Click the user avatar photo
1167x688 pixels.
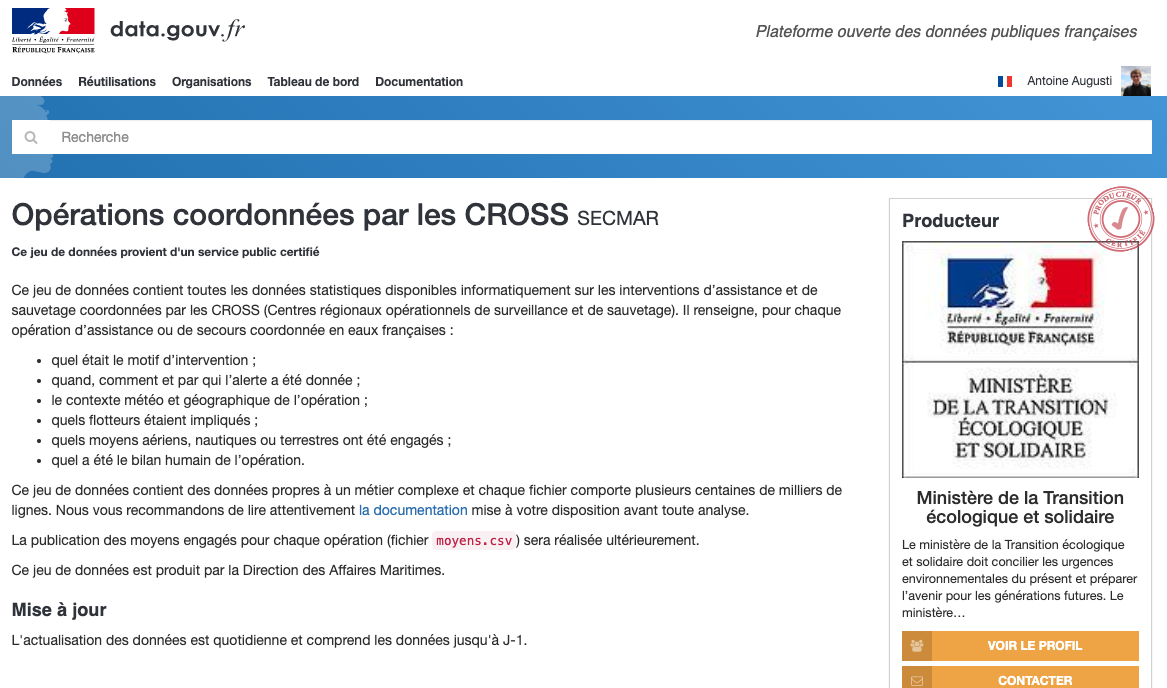click(1136, 81)
